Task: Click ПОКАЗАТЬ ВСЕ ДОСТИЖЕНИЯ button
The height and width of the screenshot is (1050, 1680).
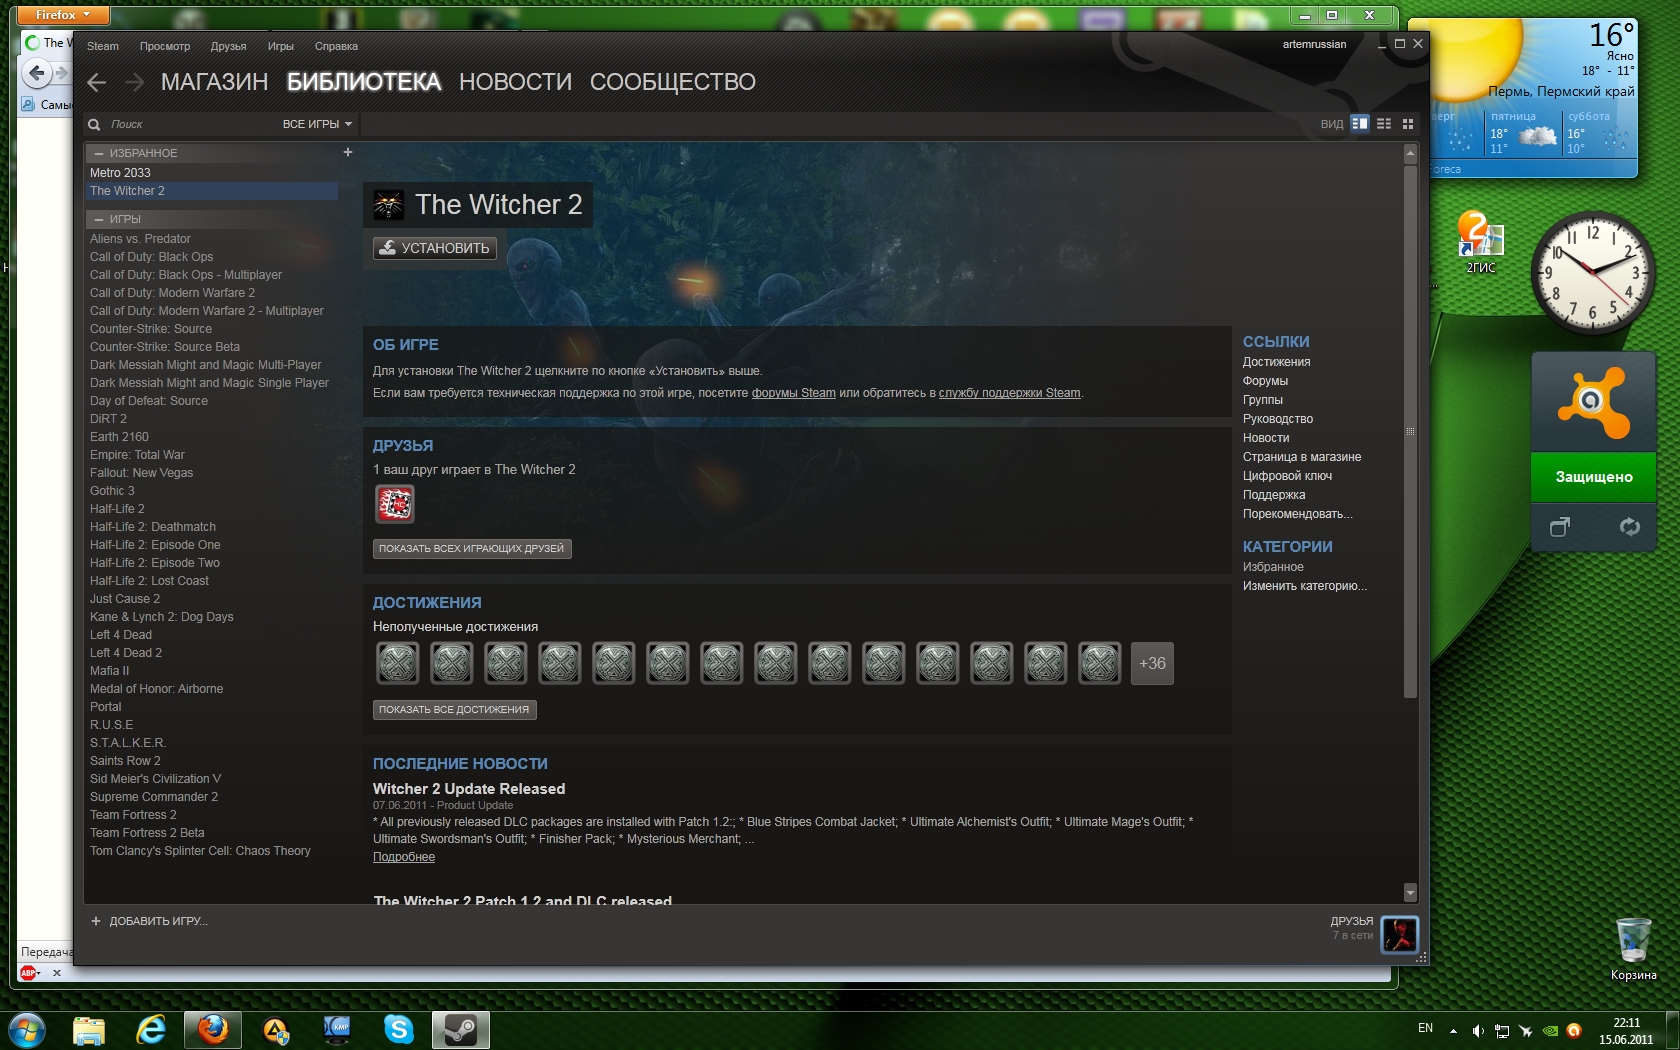Action: point(454,709)
